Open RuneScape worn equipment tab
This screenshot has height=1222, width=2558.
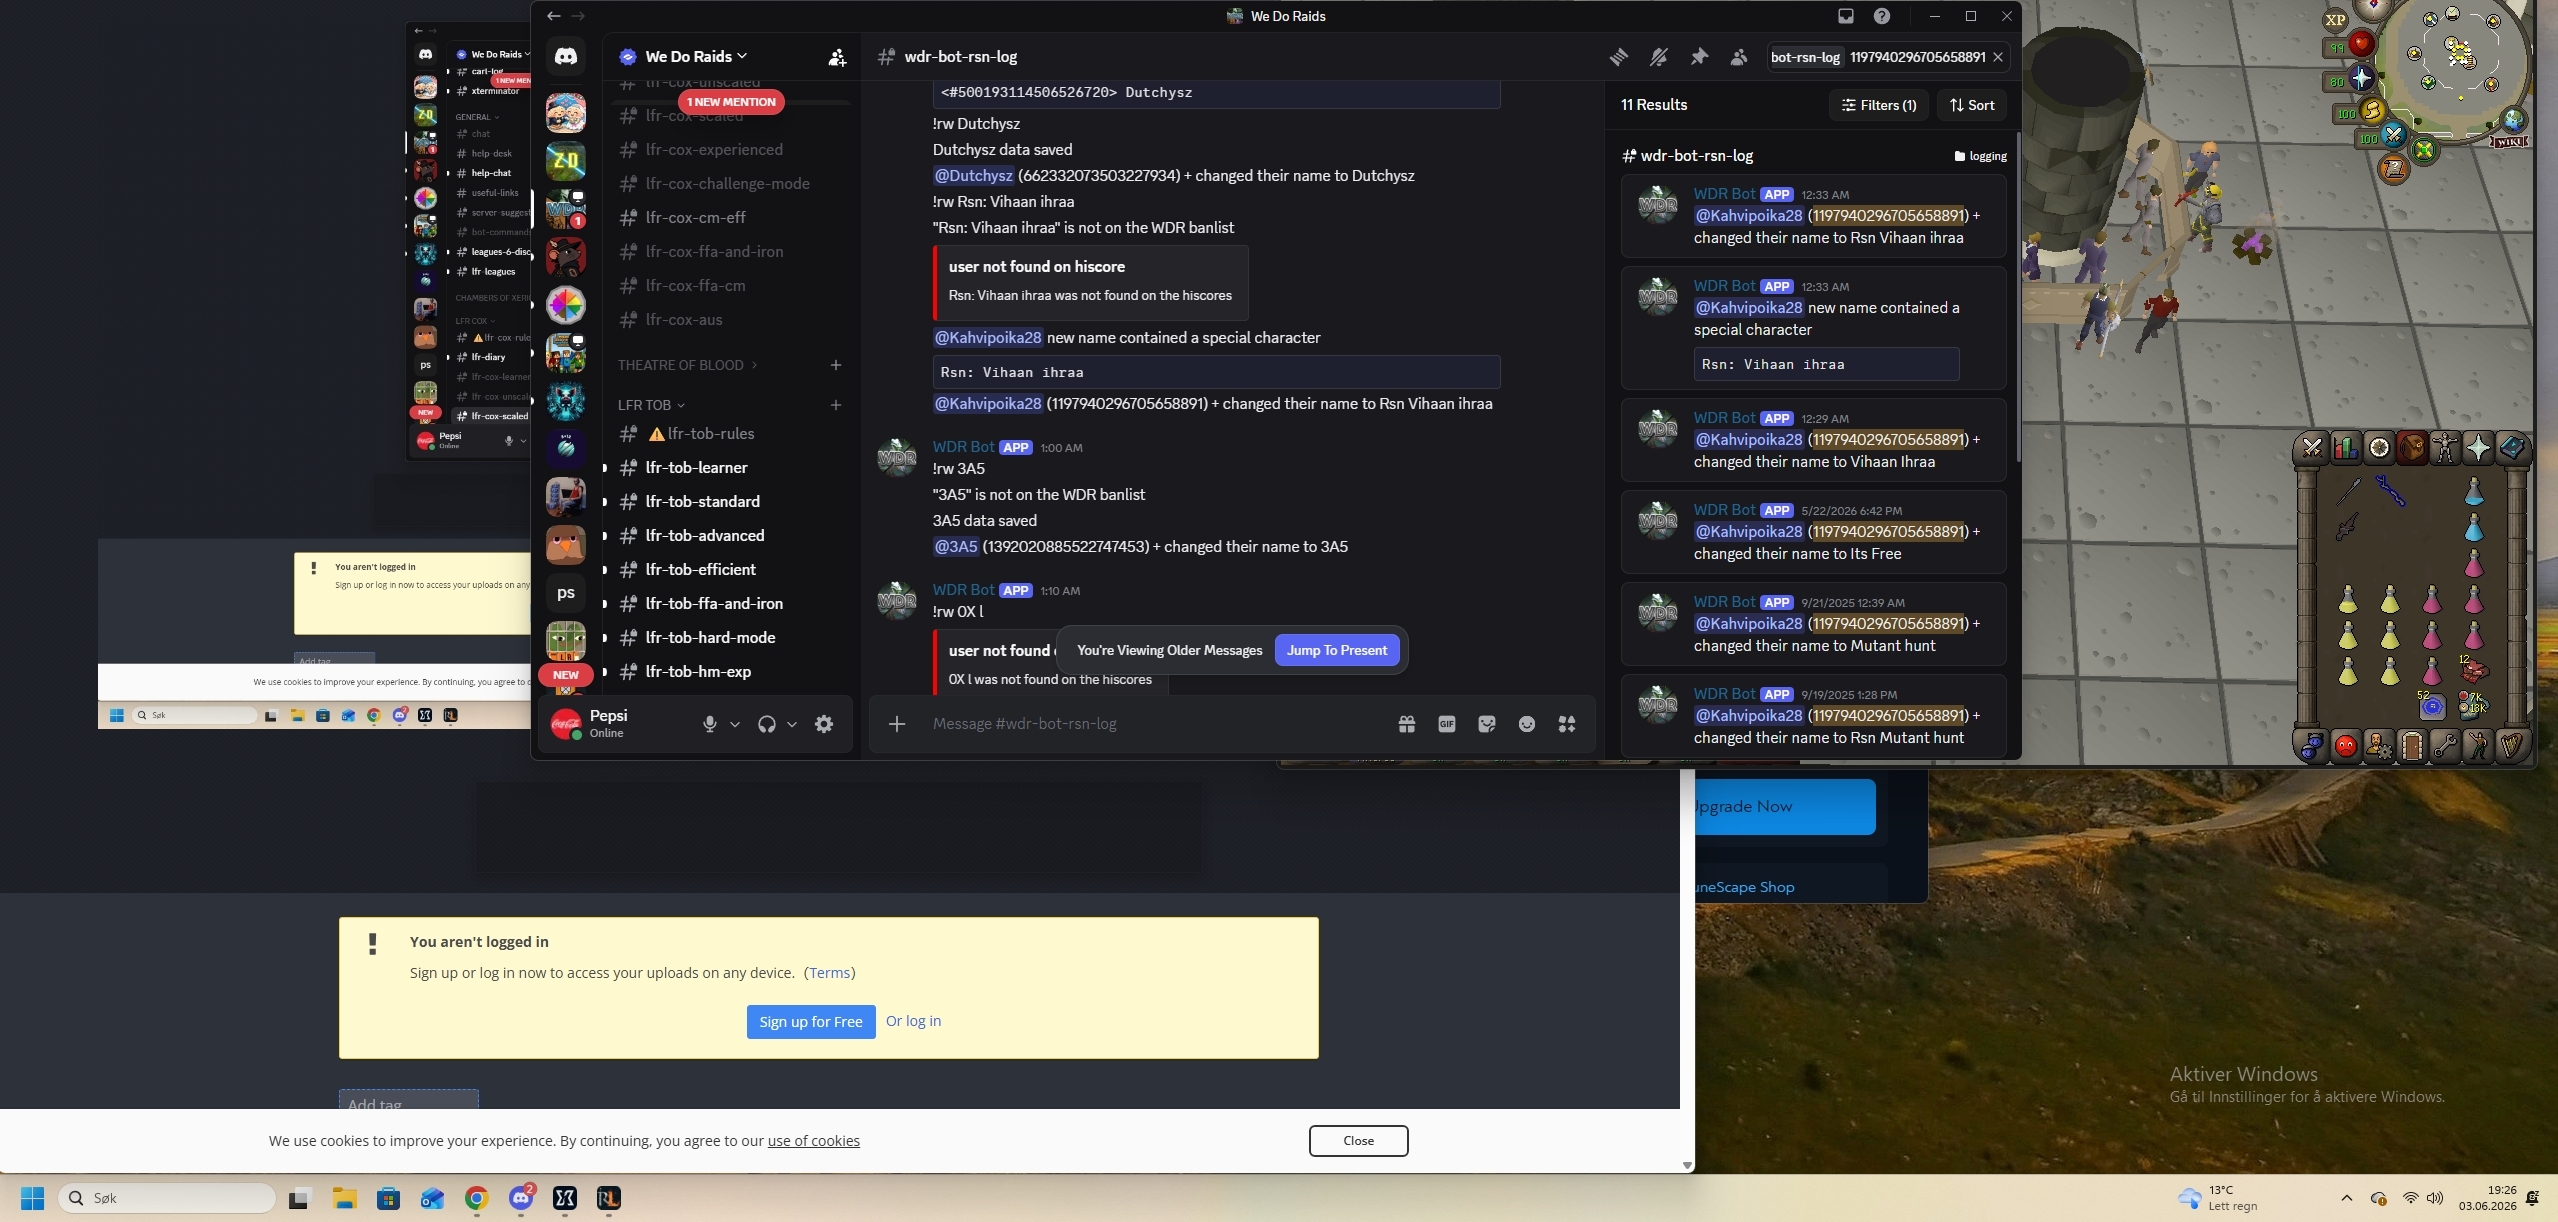[2445, 448]
